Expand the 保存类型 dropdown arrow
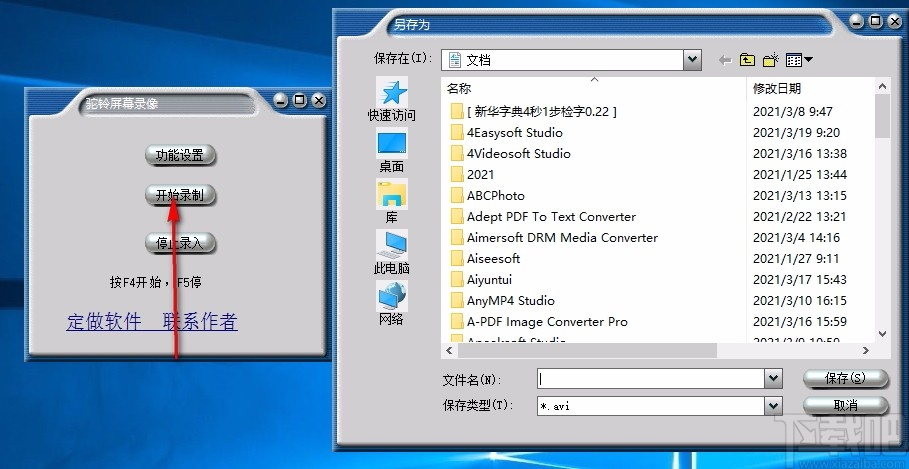The width and height of the screenshot is (909, 469). pos(773,406)
